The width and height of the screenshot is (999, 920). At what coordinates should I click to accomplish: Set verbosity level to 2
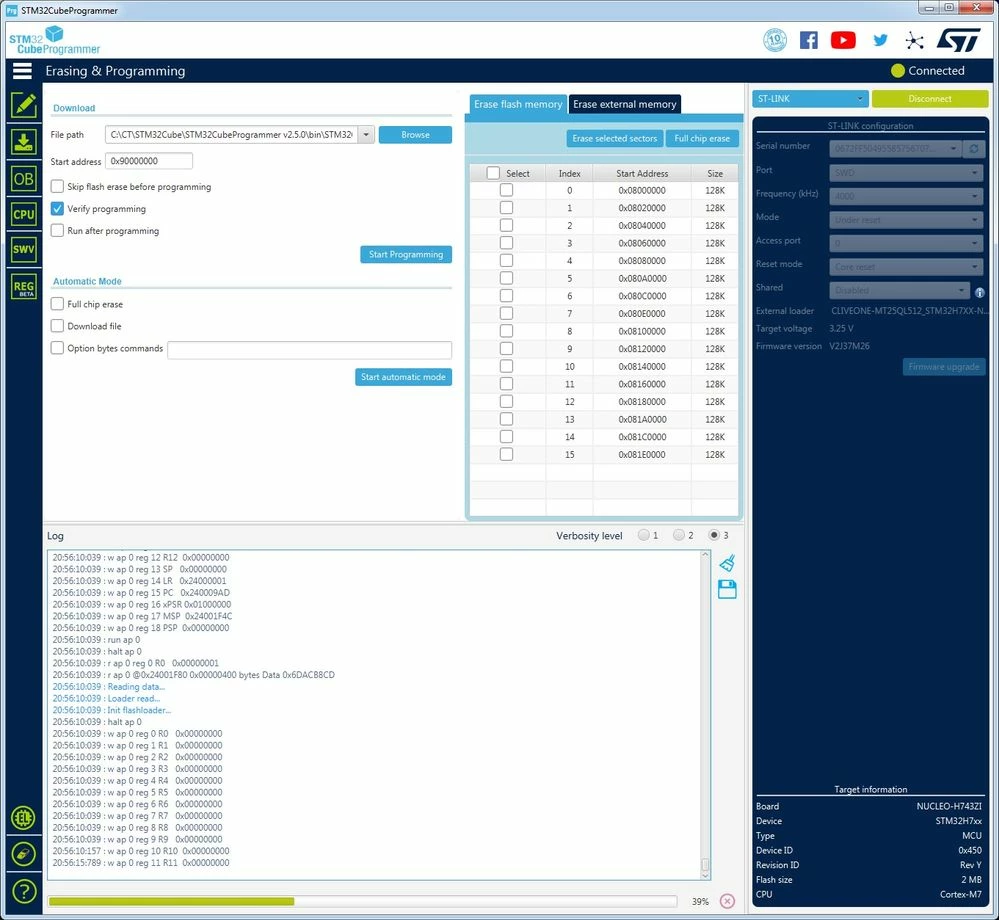679,535
